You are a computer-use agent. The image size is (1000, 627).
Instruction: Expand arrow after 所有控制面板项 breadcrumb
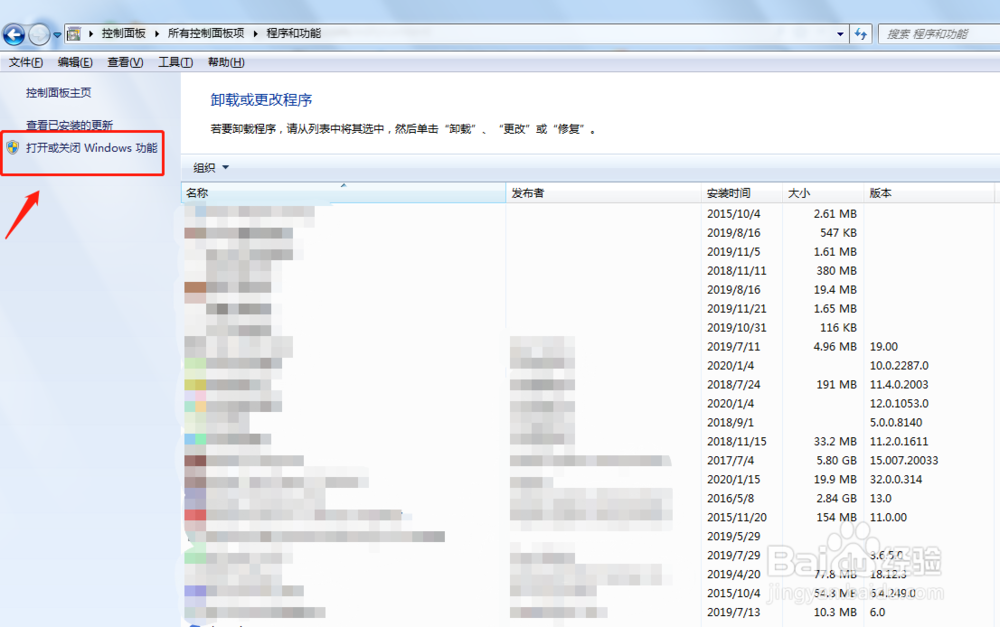[255, 34]
